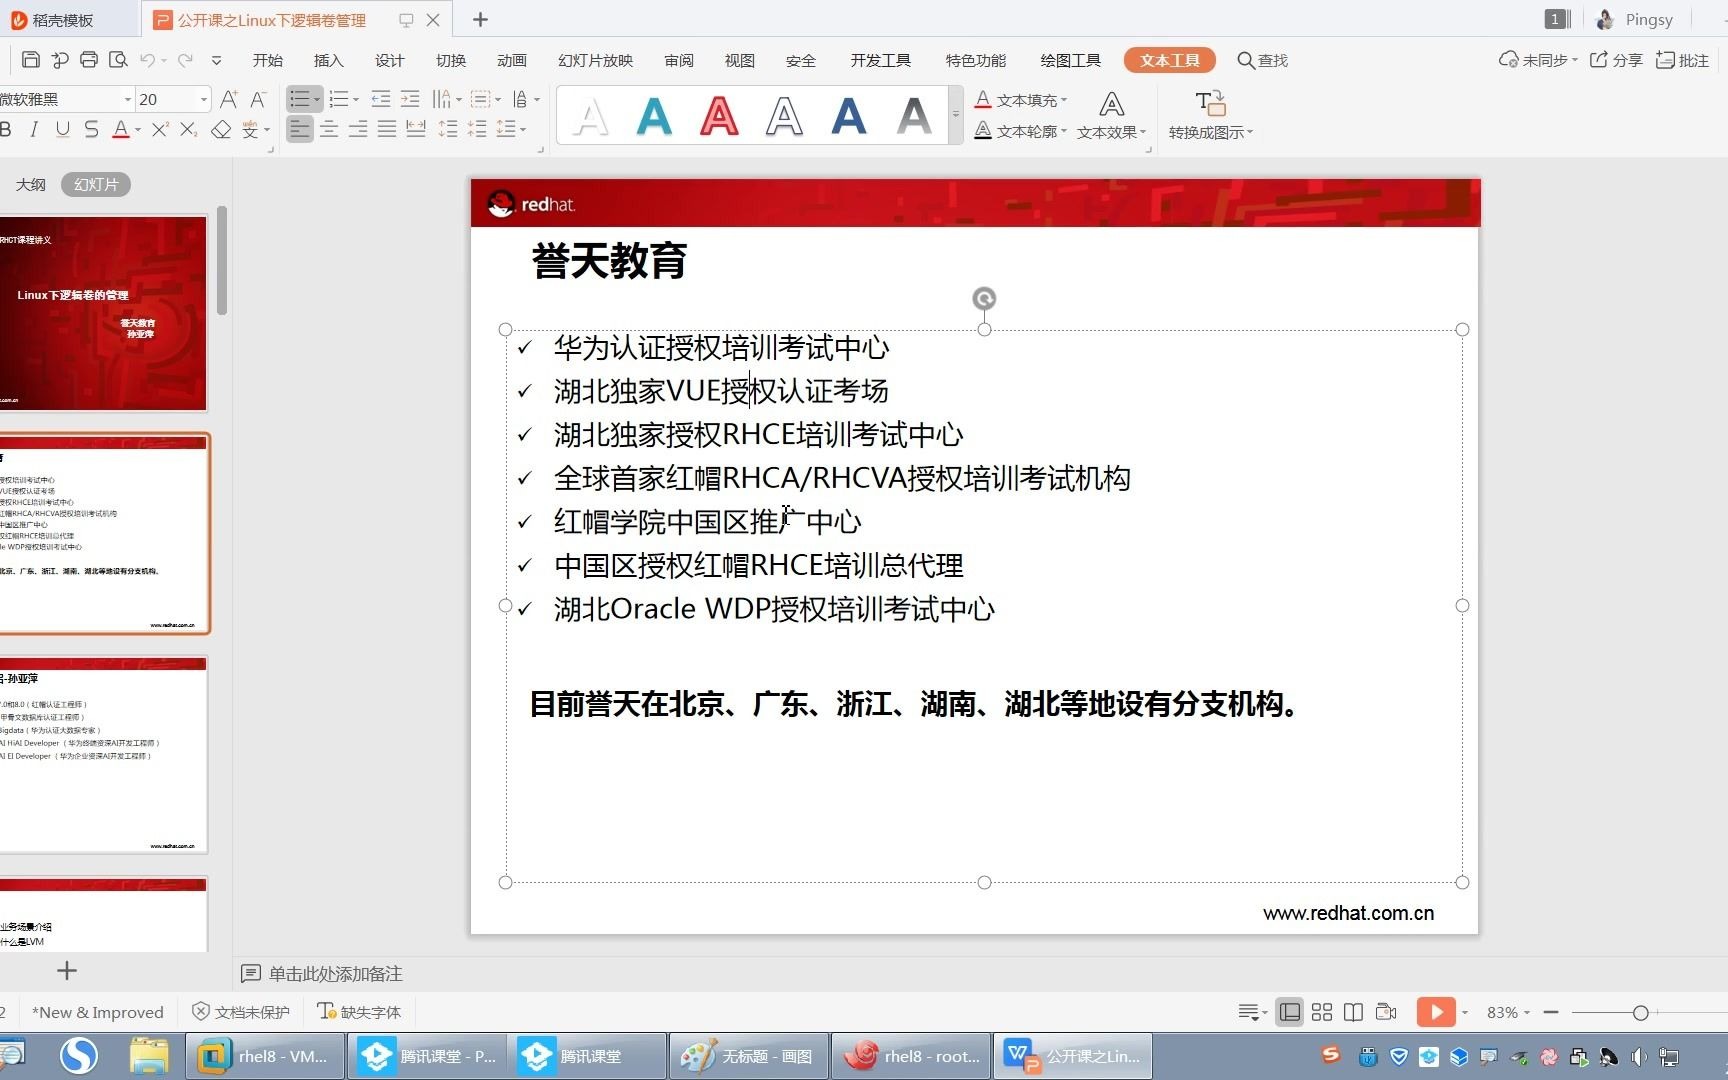
Task: Clear formatting with the eraser icon
Action: pyautogui.click(x=221, y=129)
